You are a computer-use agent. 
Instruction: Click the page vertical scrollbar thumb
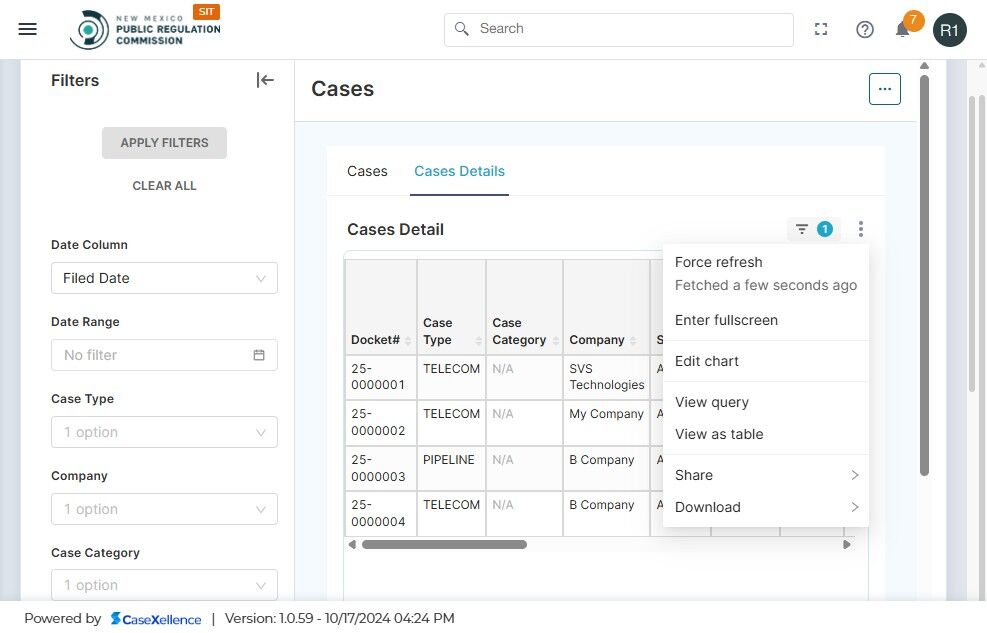pyautogui.click(x=924, y=275)
